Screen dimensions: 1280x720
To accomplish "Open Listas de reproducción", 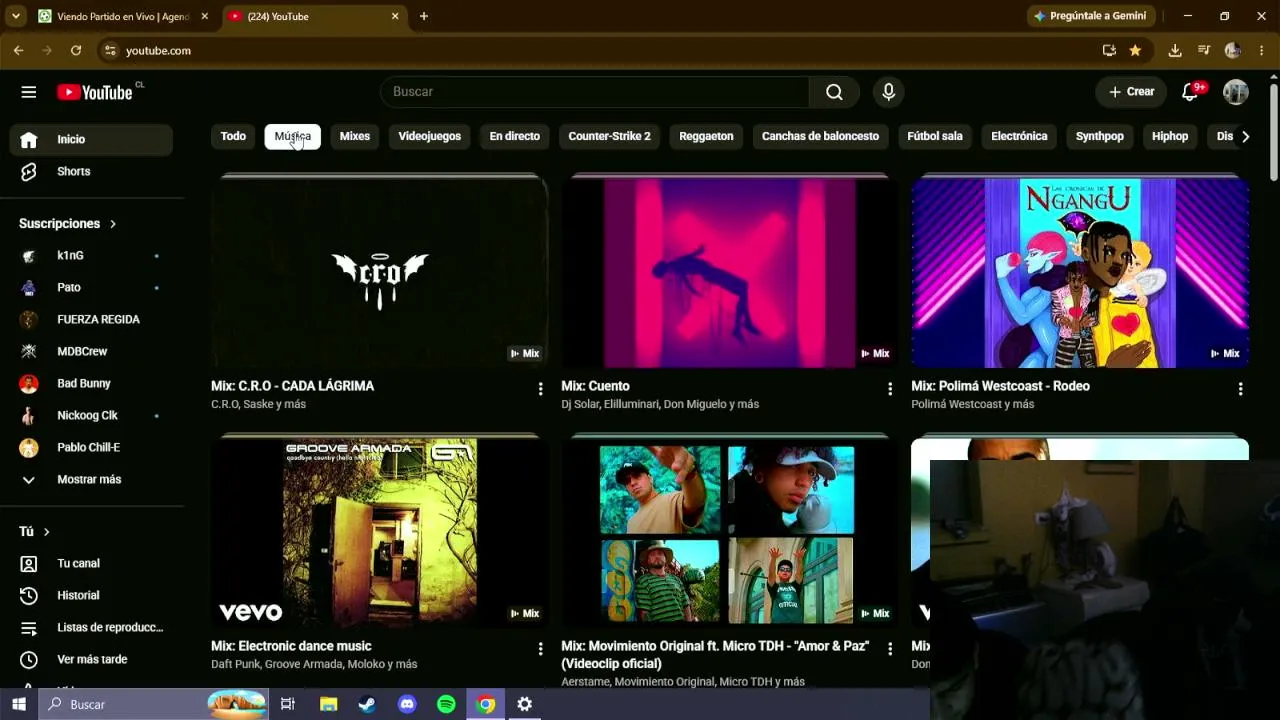I will (92, 627).
